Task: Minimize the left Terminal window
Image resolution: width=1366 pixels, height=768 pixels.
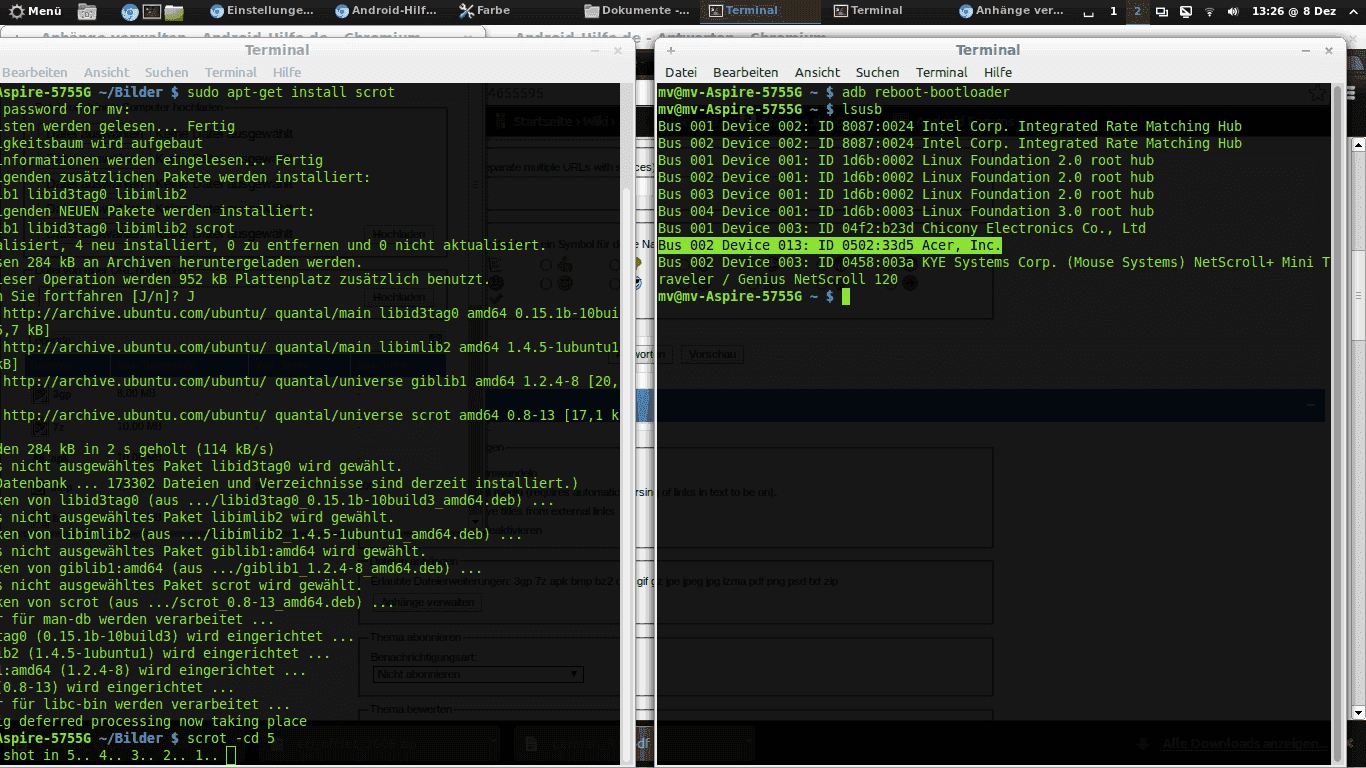Action: 594,49
